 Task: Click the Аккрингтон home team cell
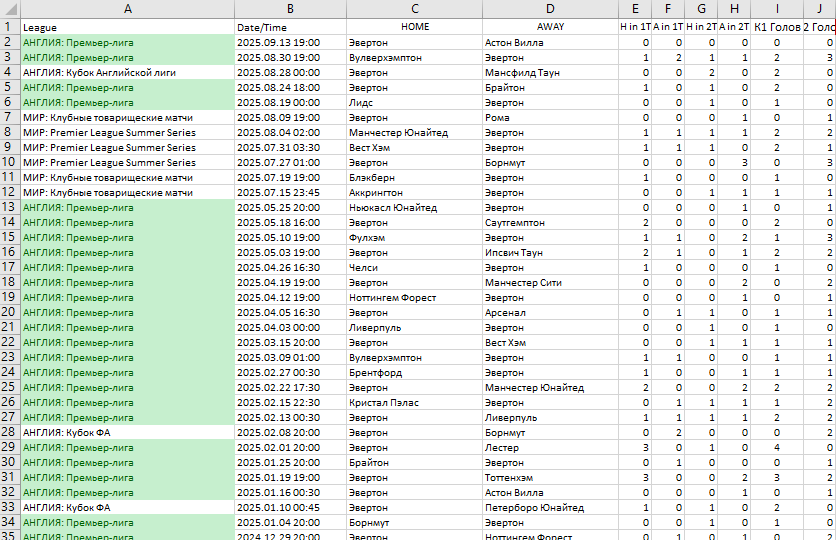pos(414,192)
